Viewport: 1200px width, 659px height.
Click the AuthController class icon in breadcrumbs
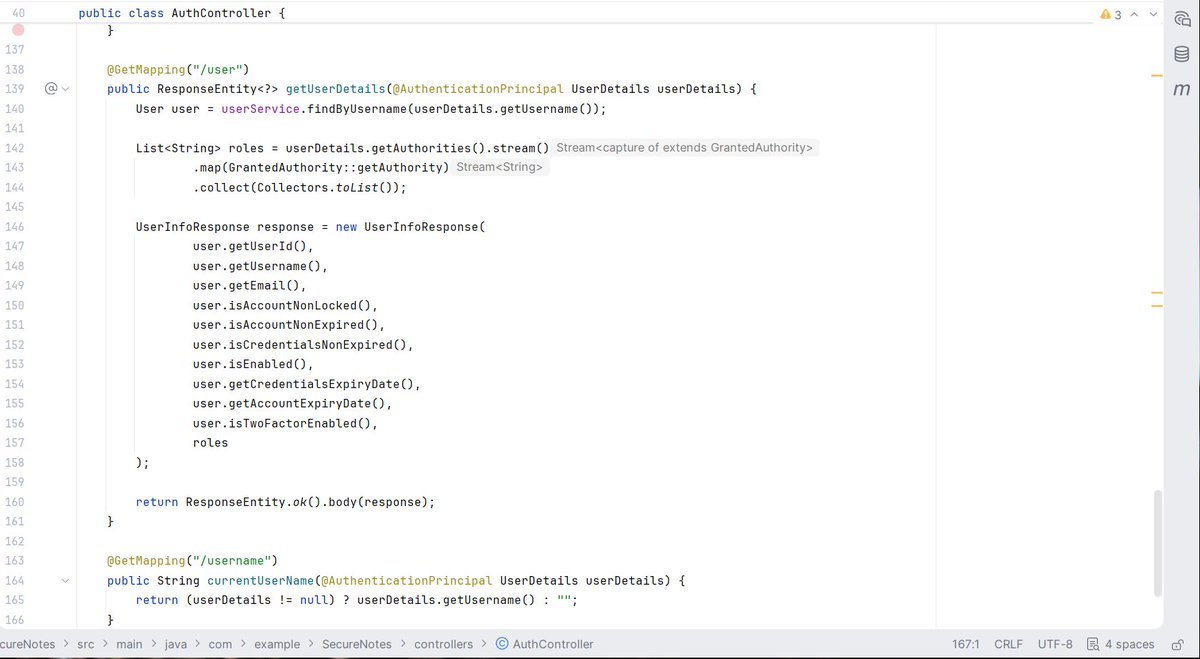502,644
